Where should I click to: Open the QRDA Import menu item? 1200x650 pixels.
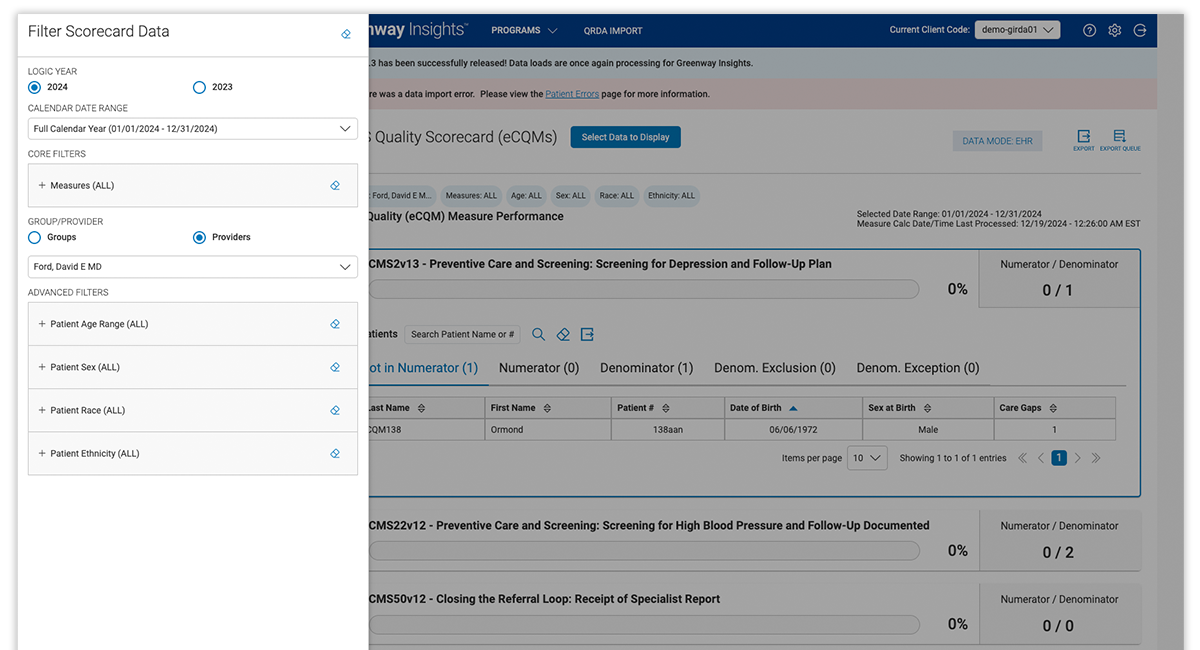(x=612, y=31)
